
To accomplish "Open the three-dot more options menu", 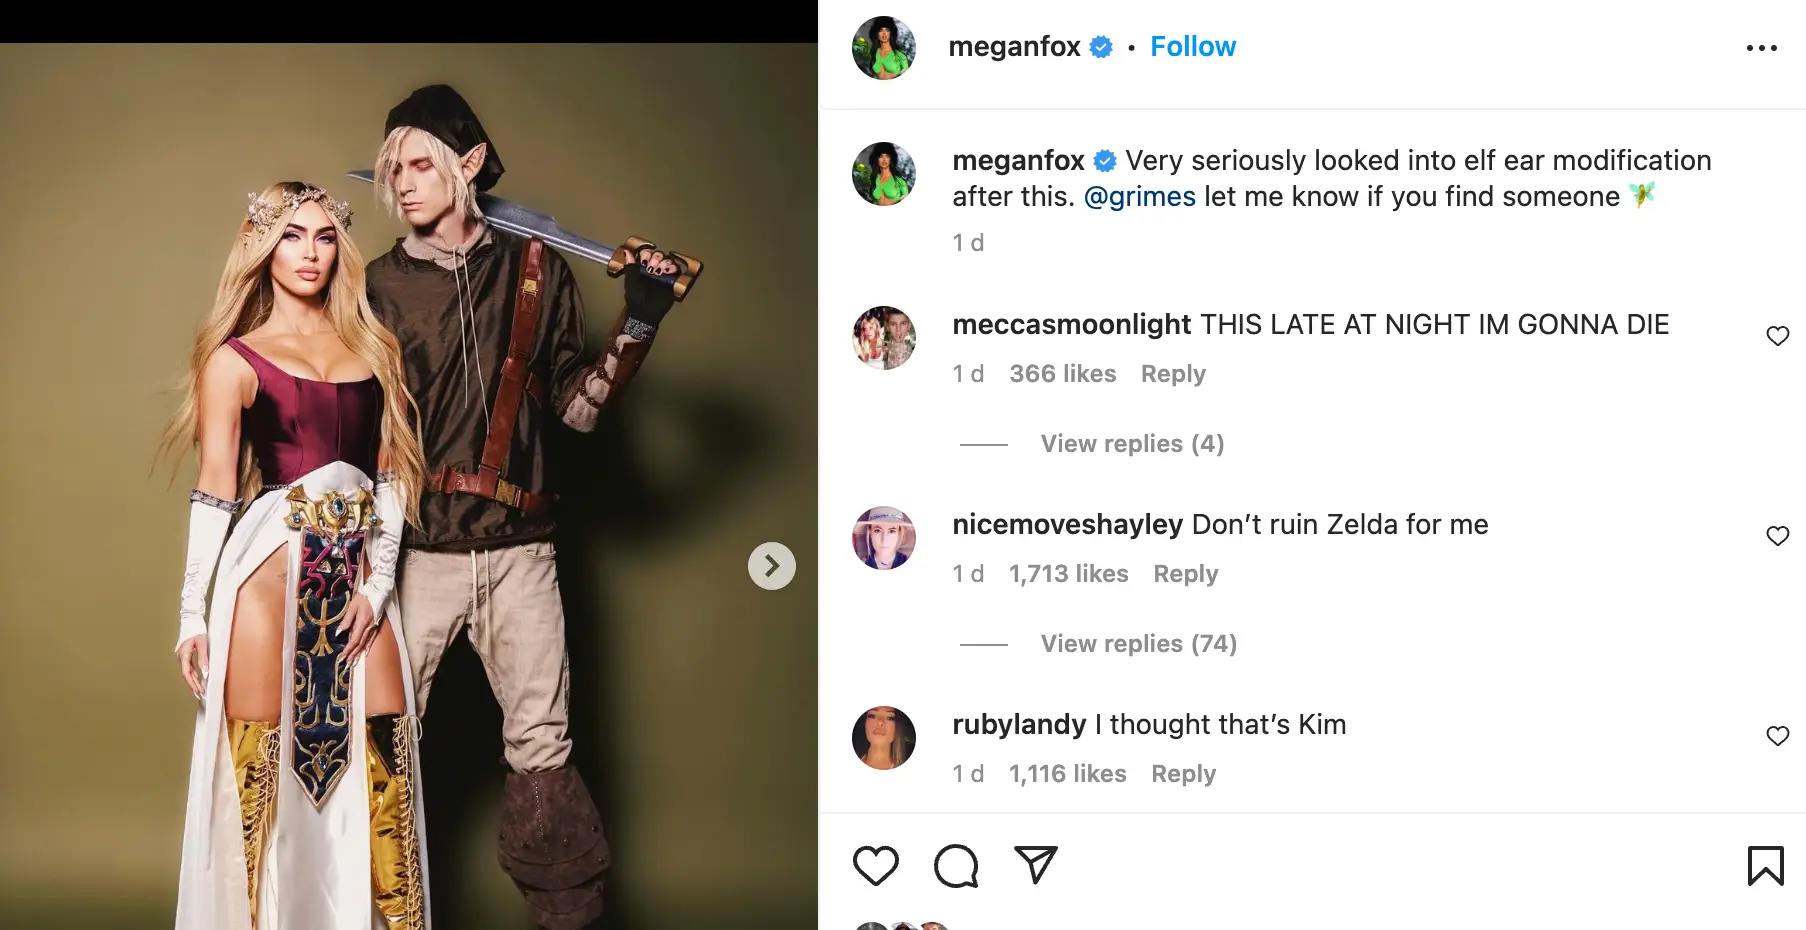I will (1761, 48).
